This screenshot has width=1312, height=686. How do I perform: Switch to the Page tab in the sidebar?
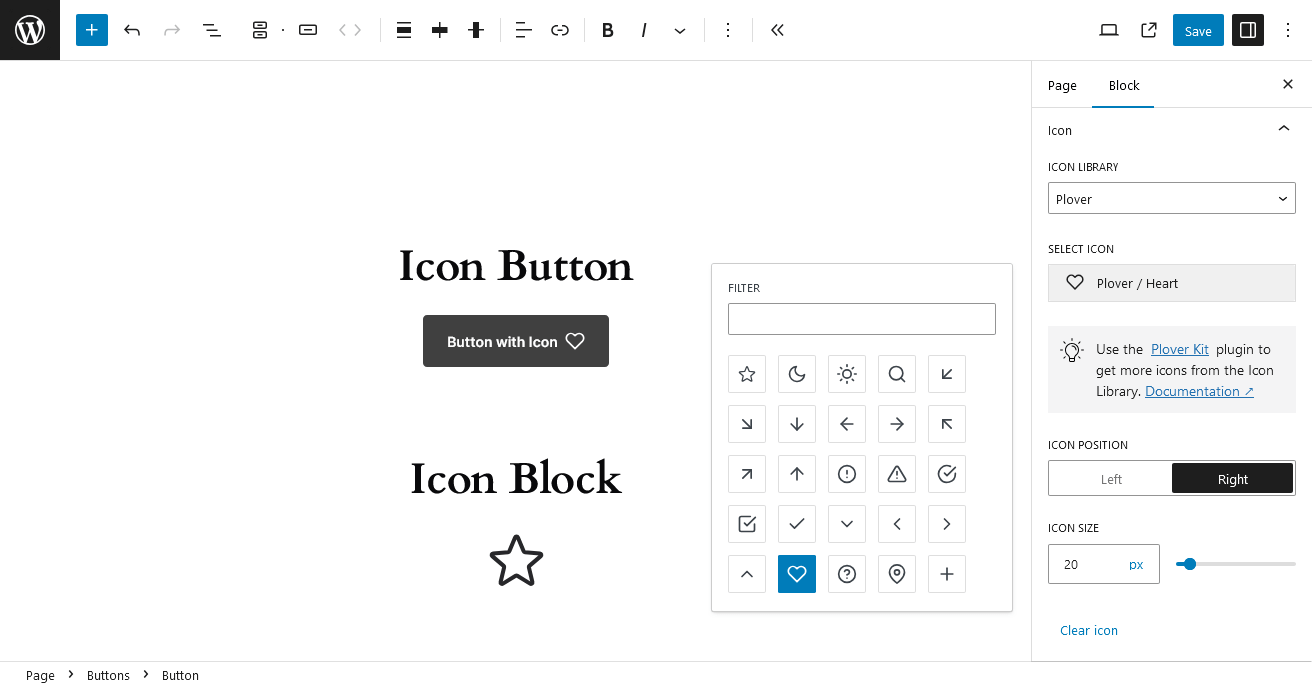coord(1062,85)
